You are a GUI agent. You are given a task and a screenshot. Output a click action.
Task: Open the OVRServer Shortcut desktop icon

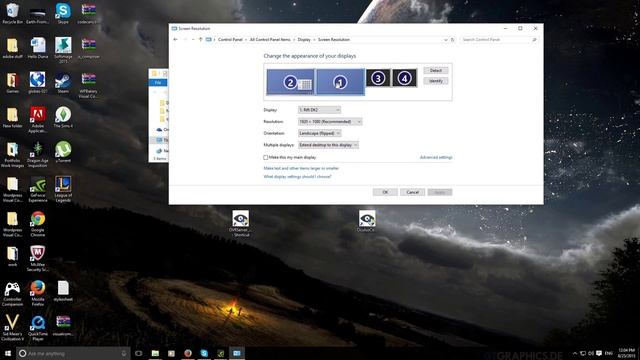(240, 223)
